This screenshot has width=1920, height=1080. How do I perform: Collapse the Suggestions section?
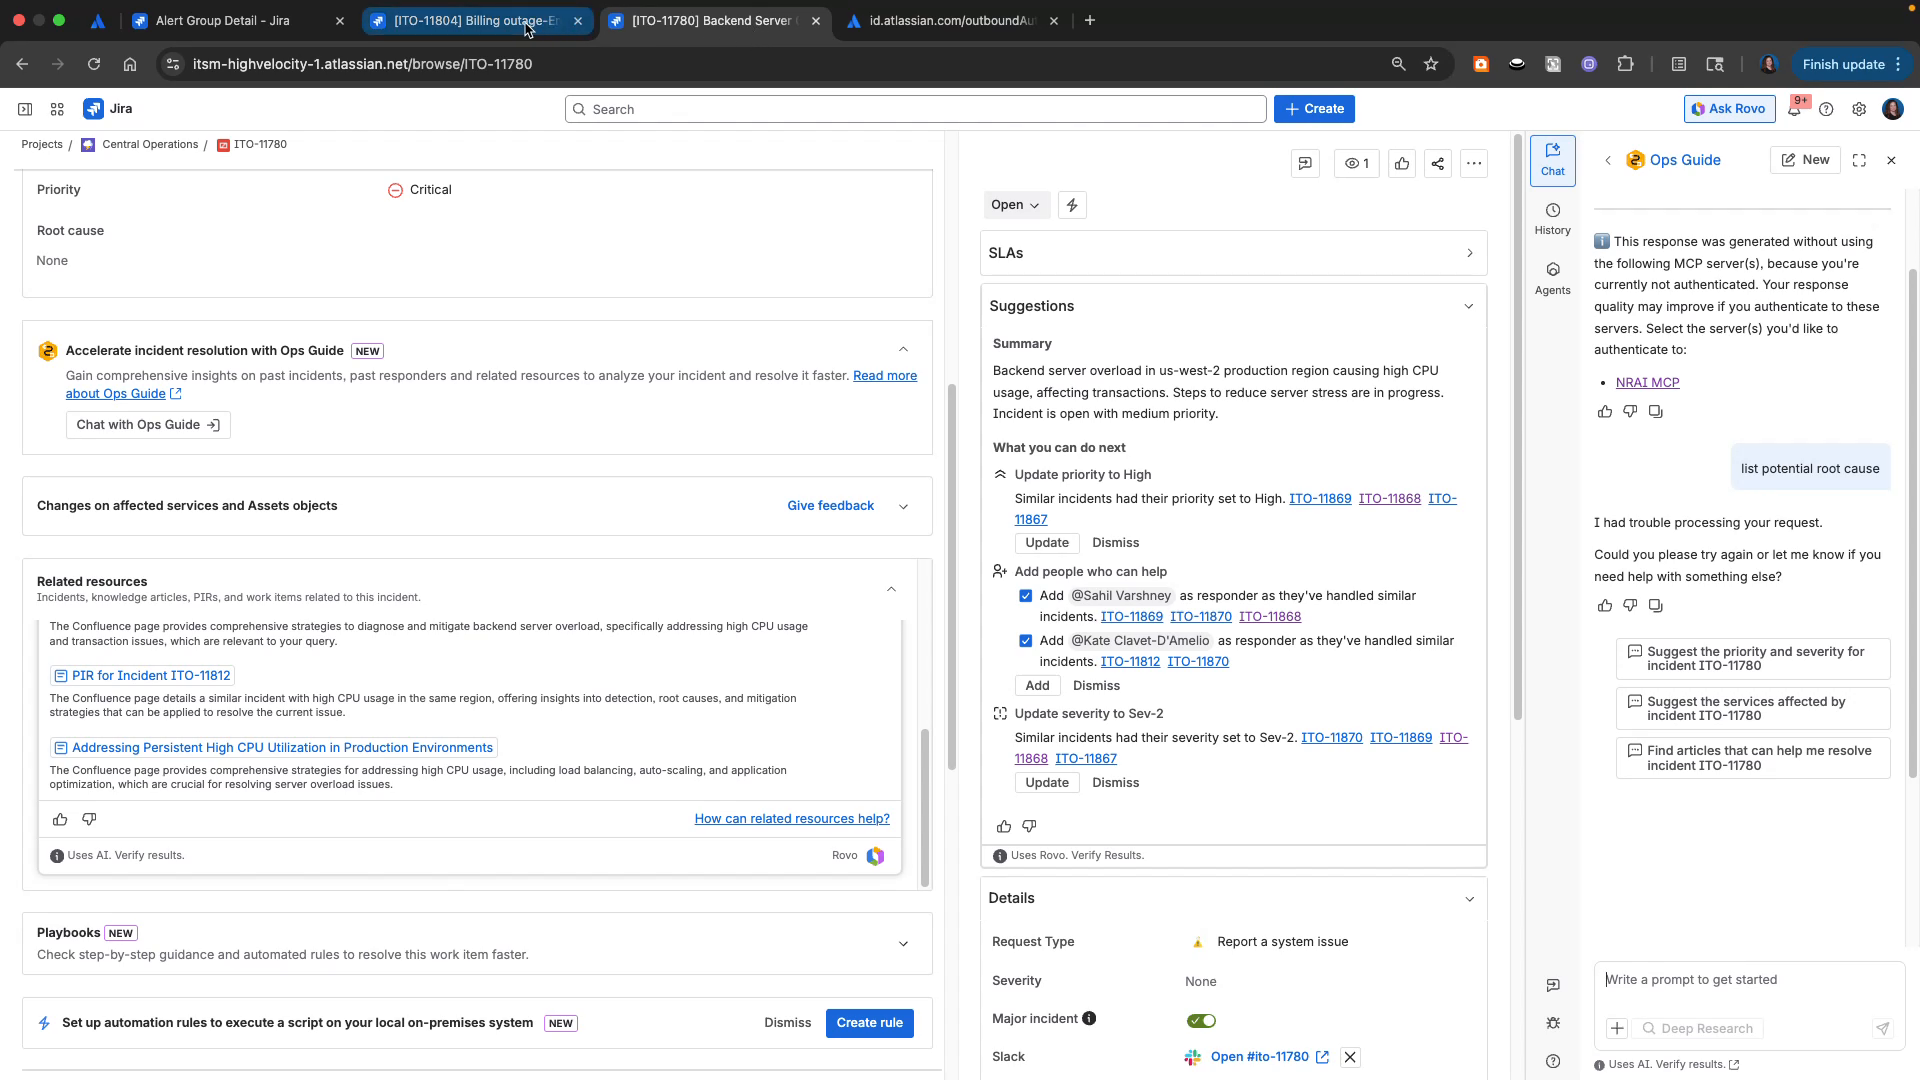pyautogui.click(x=1469, y=306)
